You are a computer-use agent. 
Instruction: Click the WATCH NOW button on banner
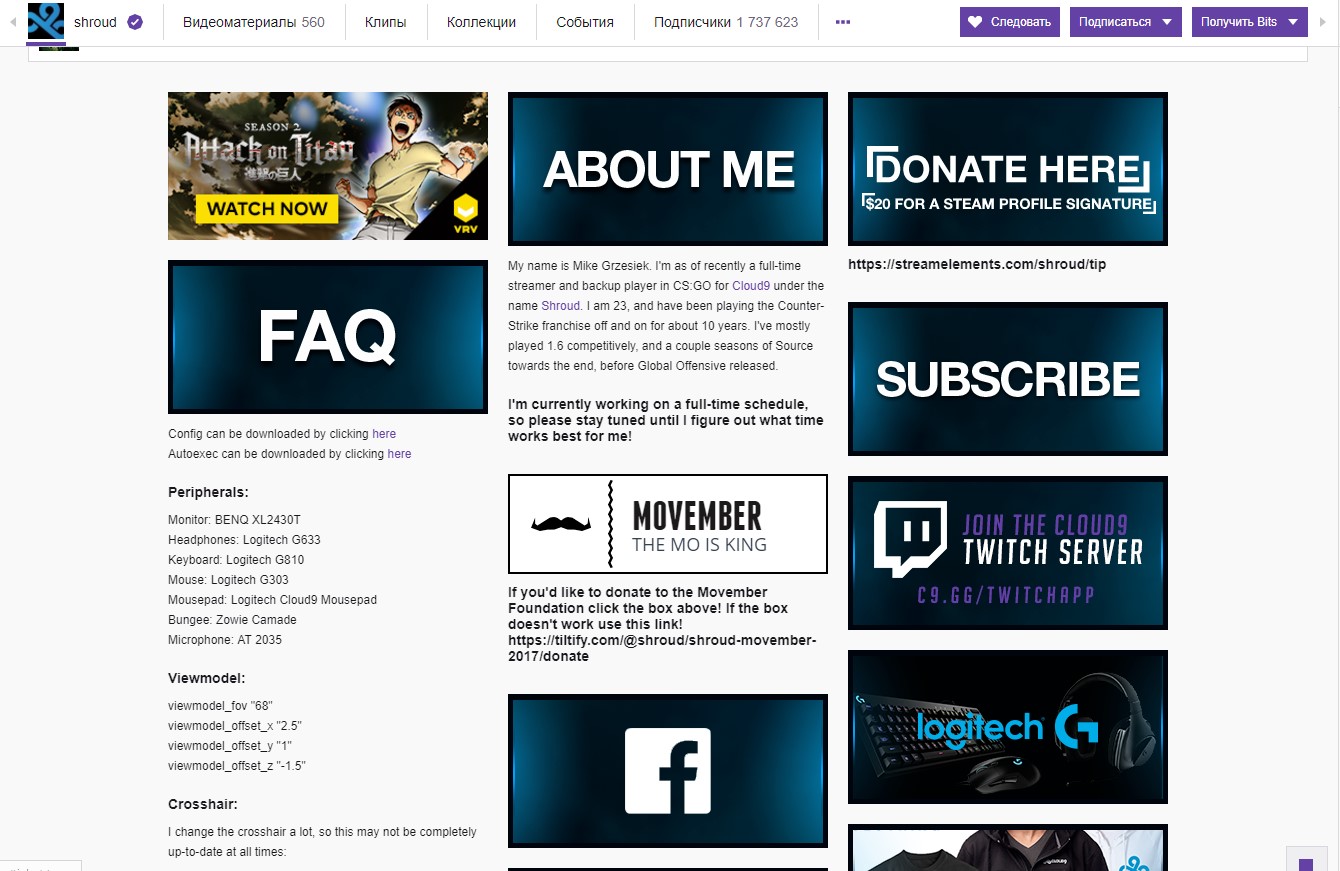[x=267, y=209]
